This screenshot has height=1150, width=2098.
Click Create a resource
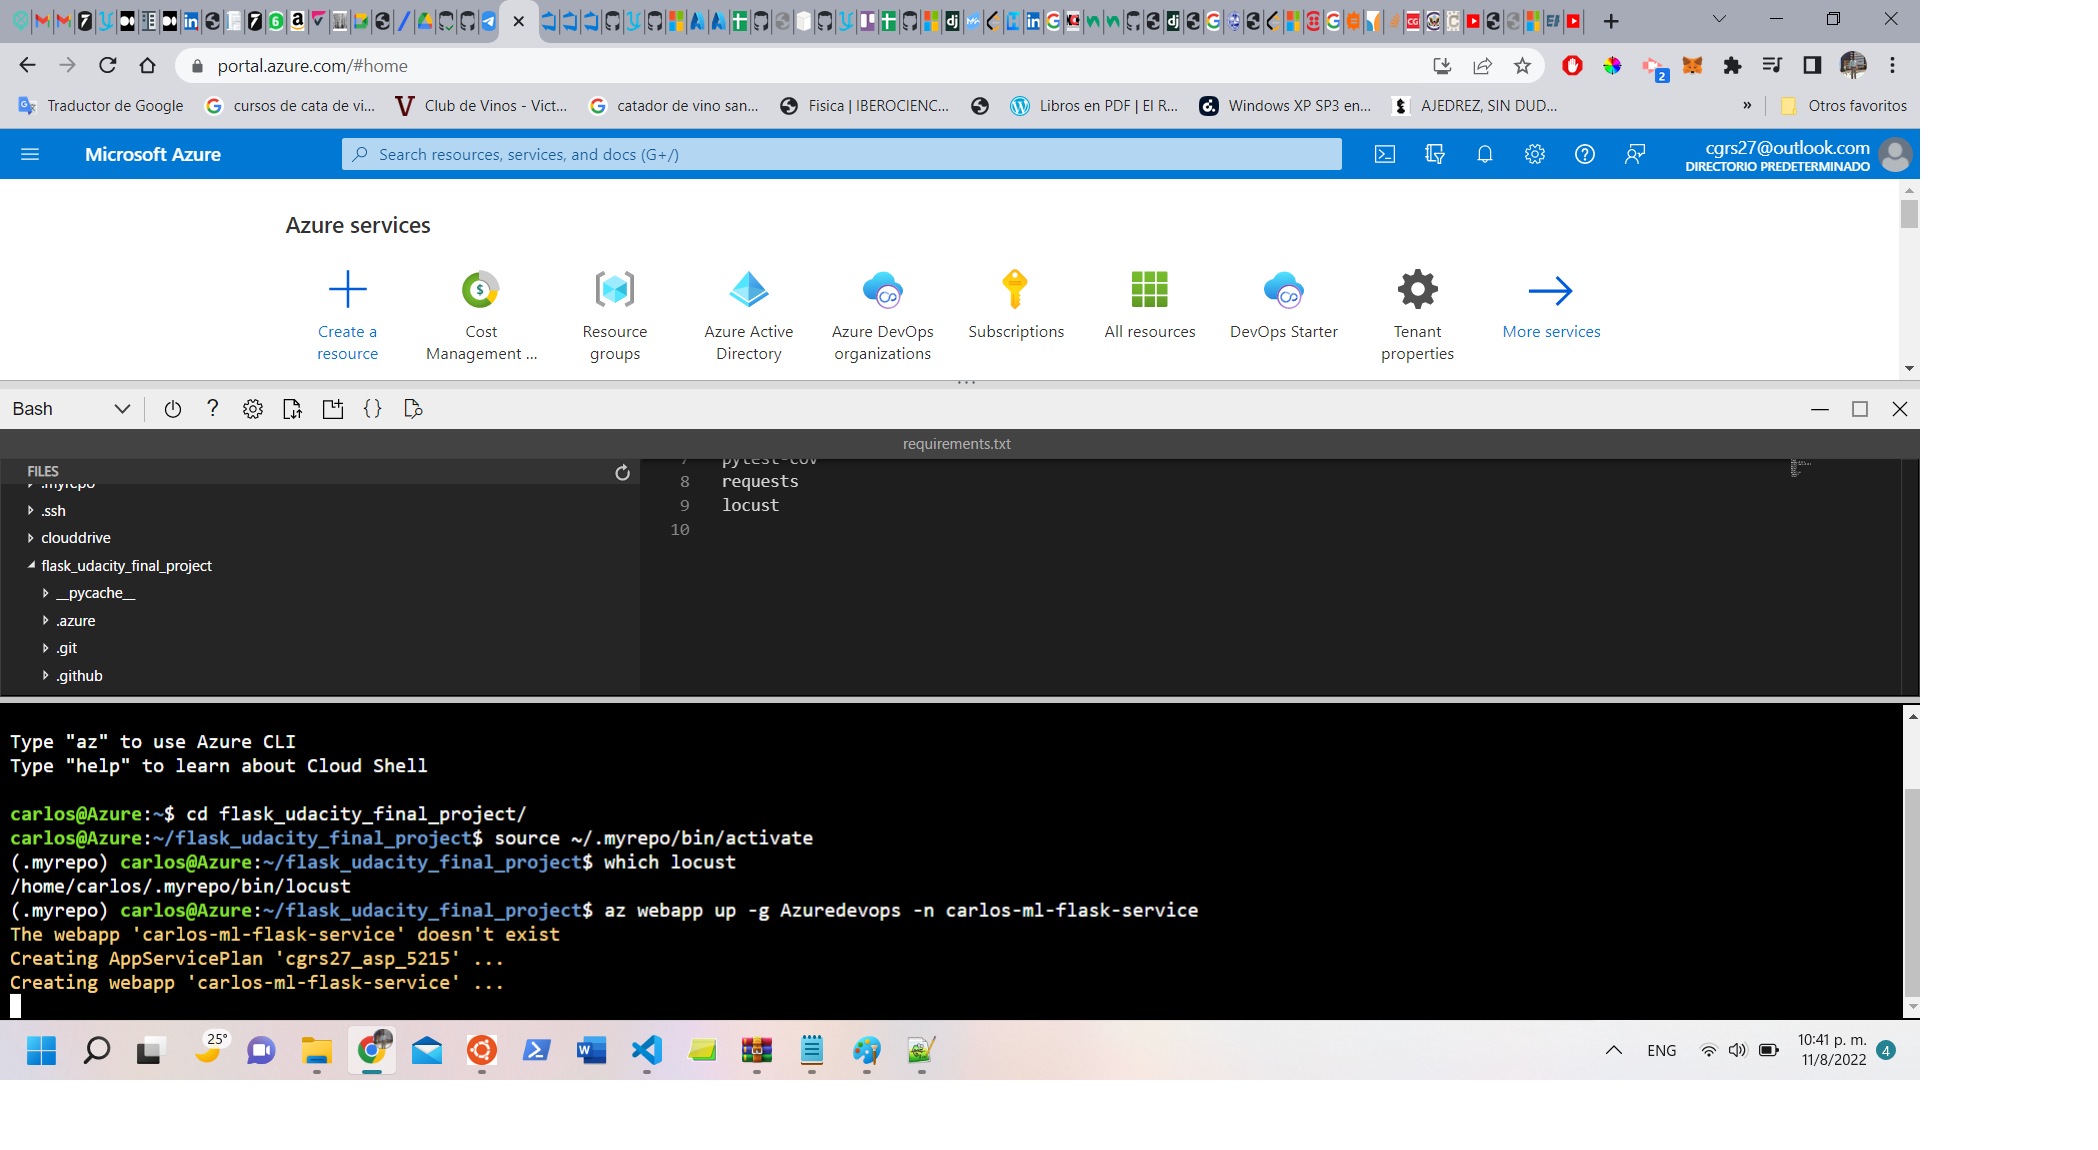pos(346,313)
